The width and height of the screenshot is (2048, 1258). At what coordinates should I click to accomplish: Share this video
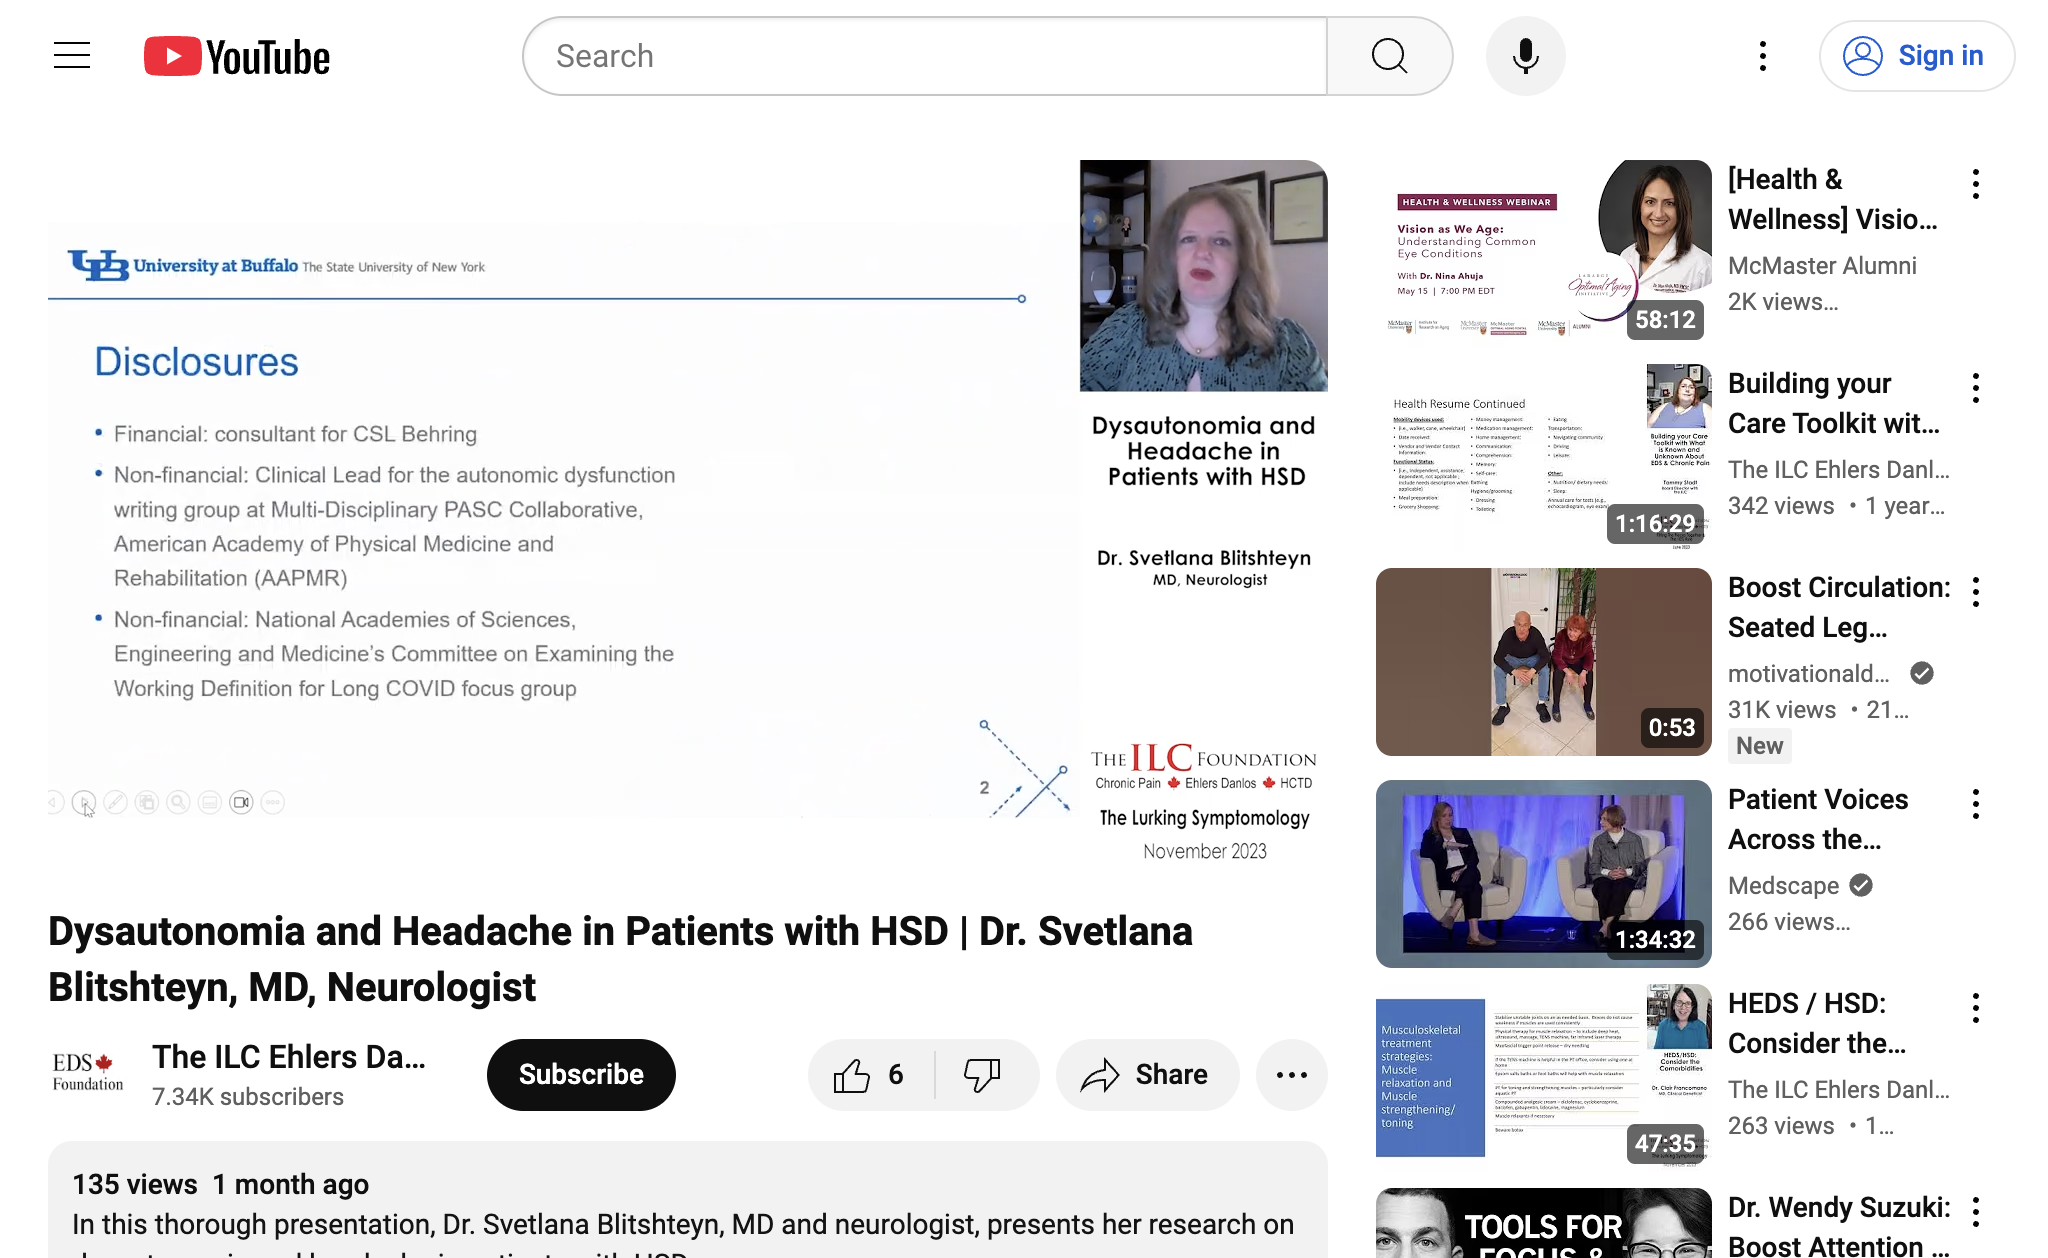coord(1147,1075)
